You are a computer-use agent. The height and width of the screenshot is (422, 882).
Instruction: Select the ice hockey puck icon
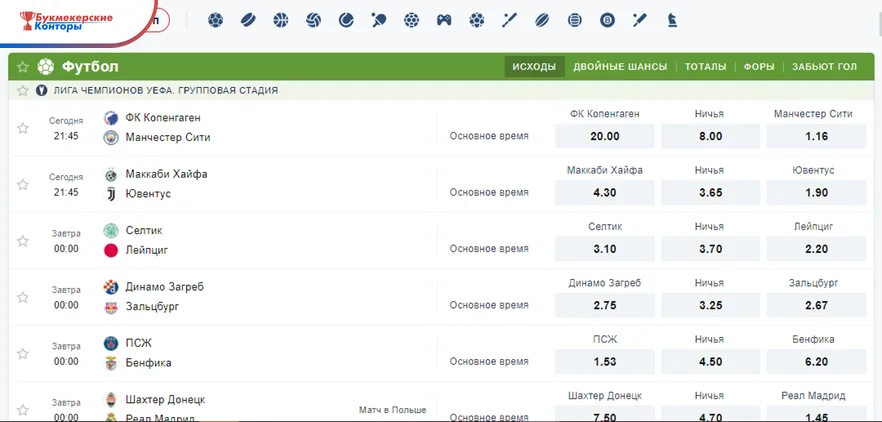(248, 20)
